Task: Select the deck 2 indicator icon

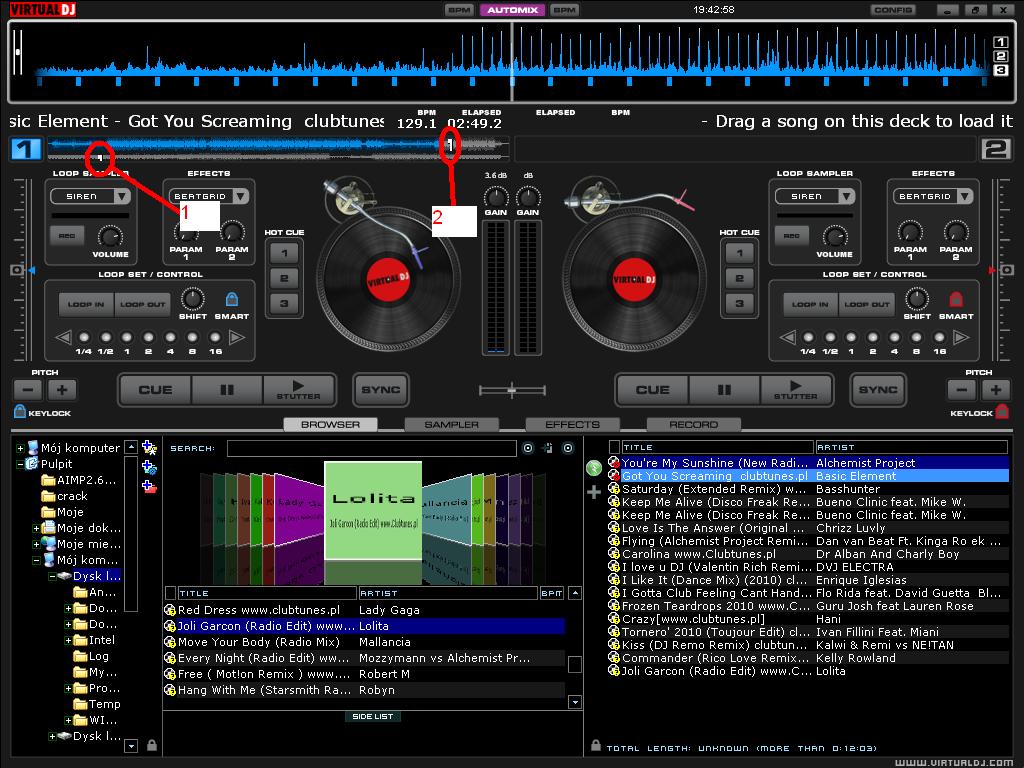Action: coord(997,149)
